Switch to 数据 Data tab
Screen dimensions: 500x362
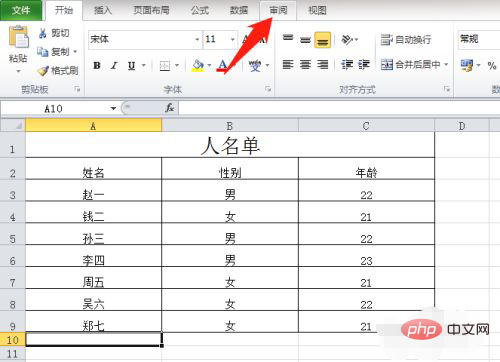point(239,10)
